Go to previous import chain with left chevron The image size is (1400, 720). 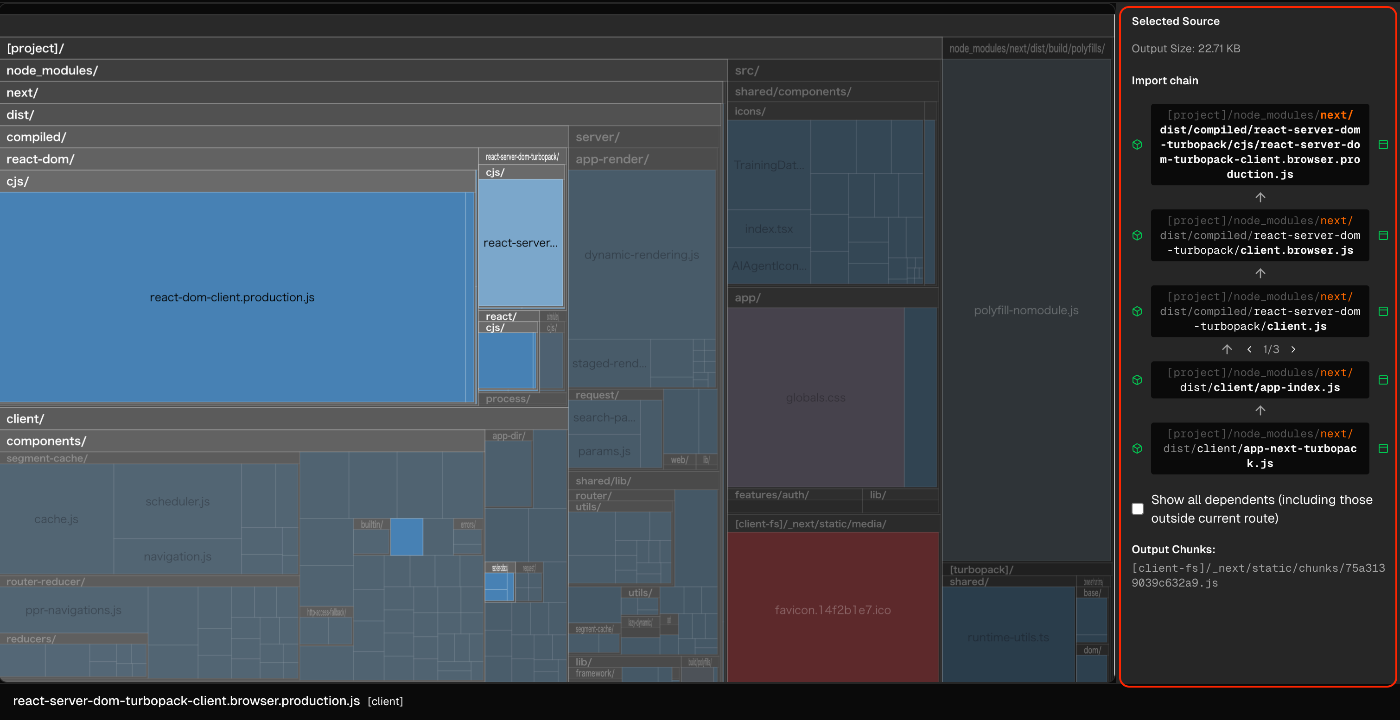[1249, 349]
